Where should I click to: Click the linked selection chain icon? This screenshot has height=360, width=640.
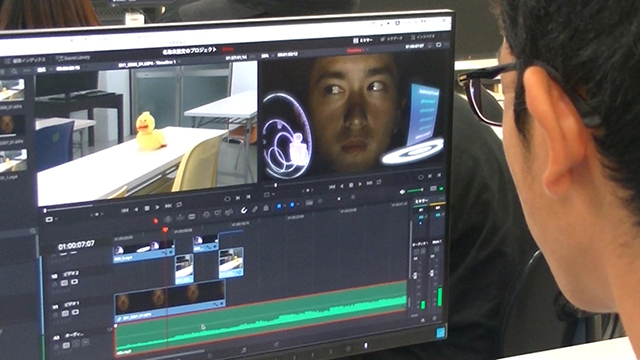[x=255, y=209]
